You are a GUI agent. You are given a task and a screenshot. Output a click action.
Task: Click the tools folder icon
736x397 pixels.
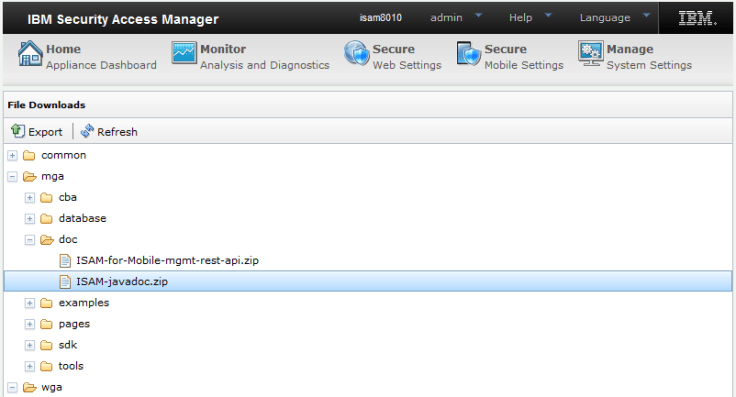pyautogui.click(x=46, y=366)
